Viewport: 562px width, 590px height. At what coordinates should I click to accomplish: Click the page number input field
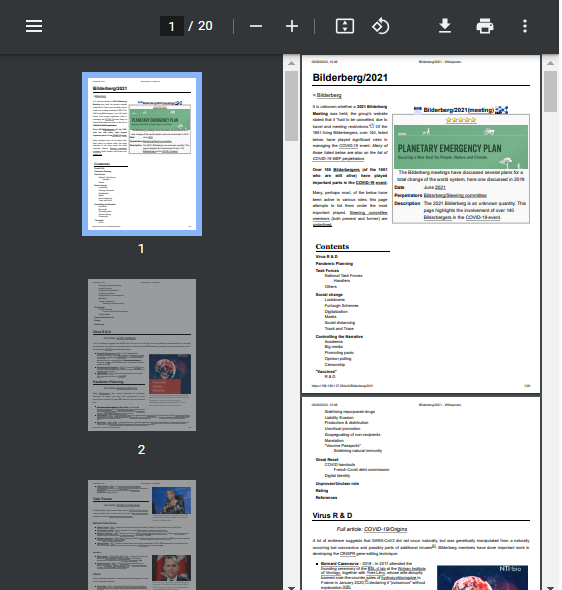(x=172, y=26)
